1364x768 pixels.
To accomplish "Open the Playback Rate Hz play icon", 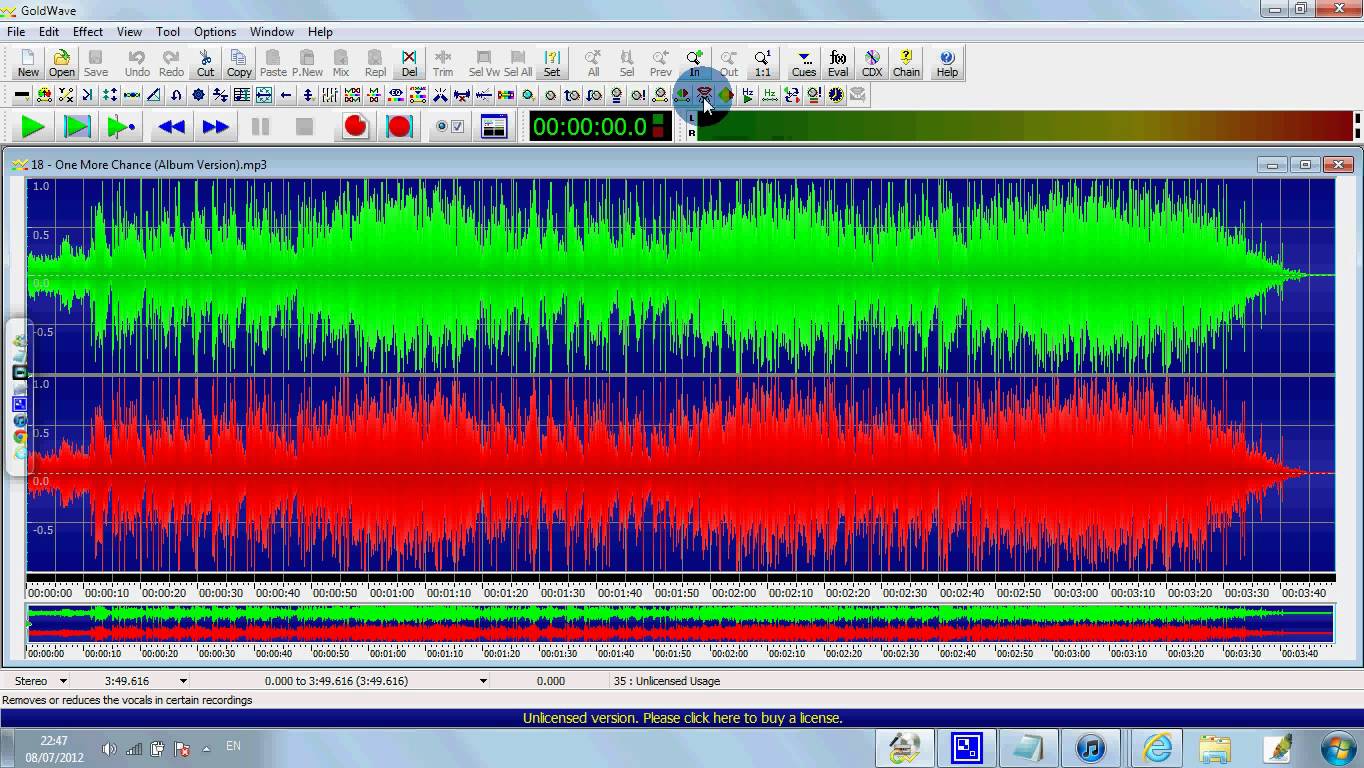I will pyautogui.click(x=748, y=95).
